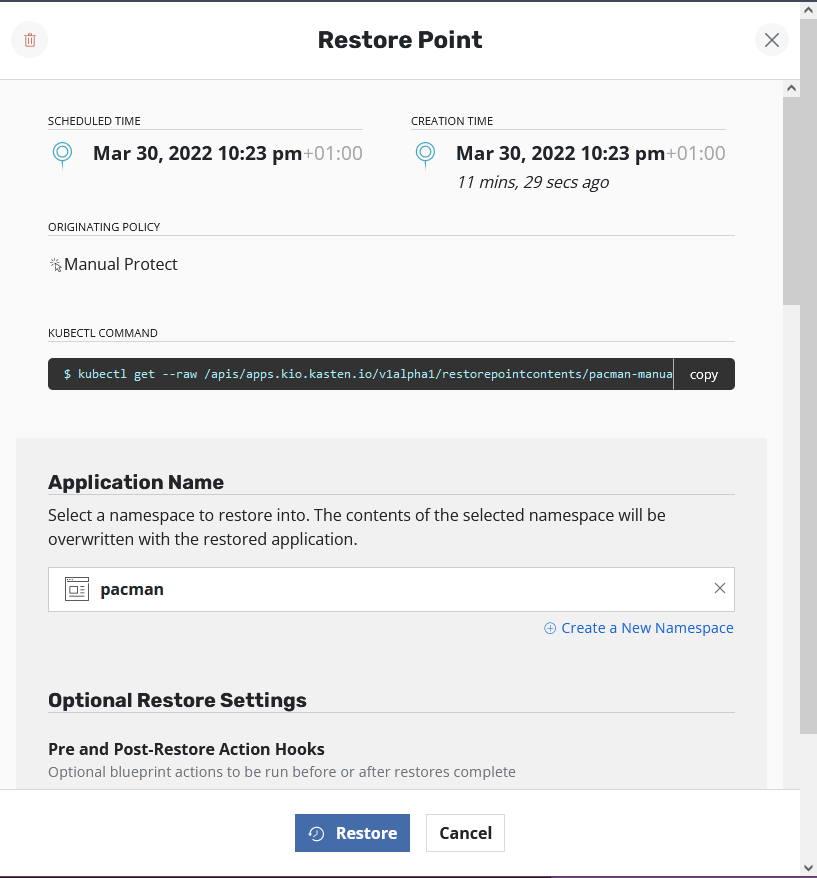Cancel the restore dialog

(465, 833)
